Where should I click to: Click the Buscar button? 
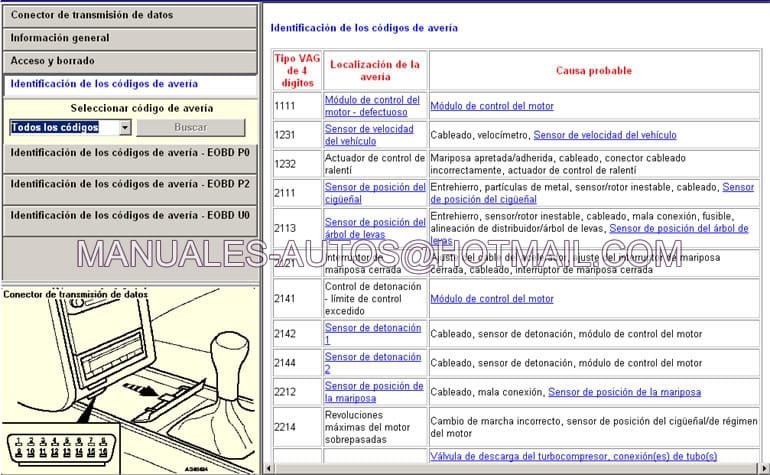coord(191,128)
